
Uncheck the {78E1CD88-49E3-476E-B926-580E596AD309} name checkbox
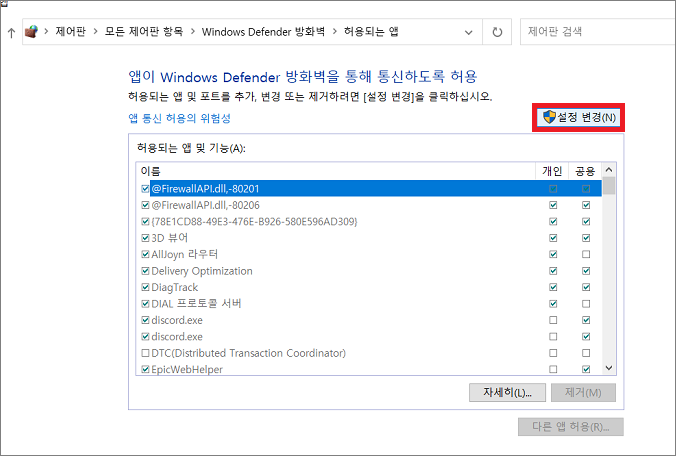[x=145, y=222]
